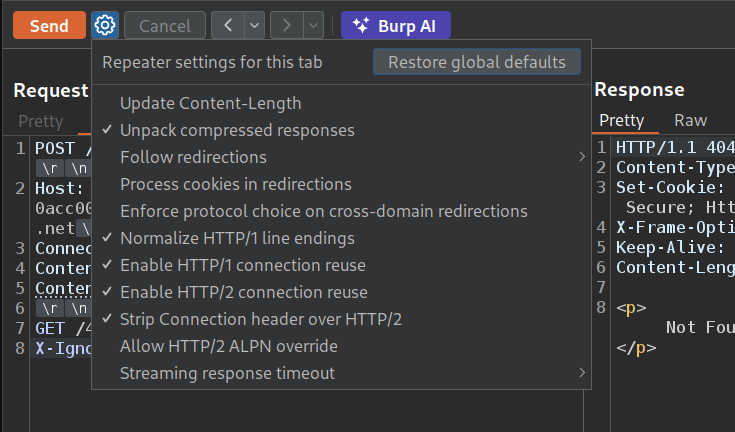Image resolution: width=735 pixels, height=432 pixels.
Task: Uncheck Enable HTTP/2 connection reuse
Action: pyautogui.click(x=243, y=292)
